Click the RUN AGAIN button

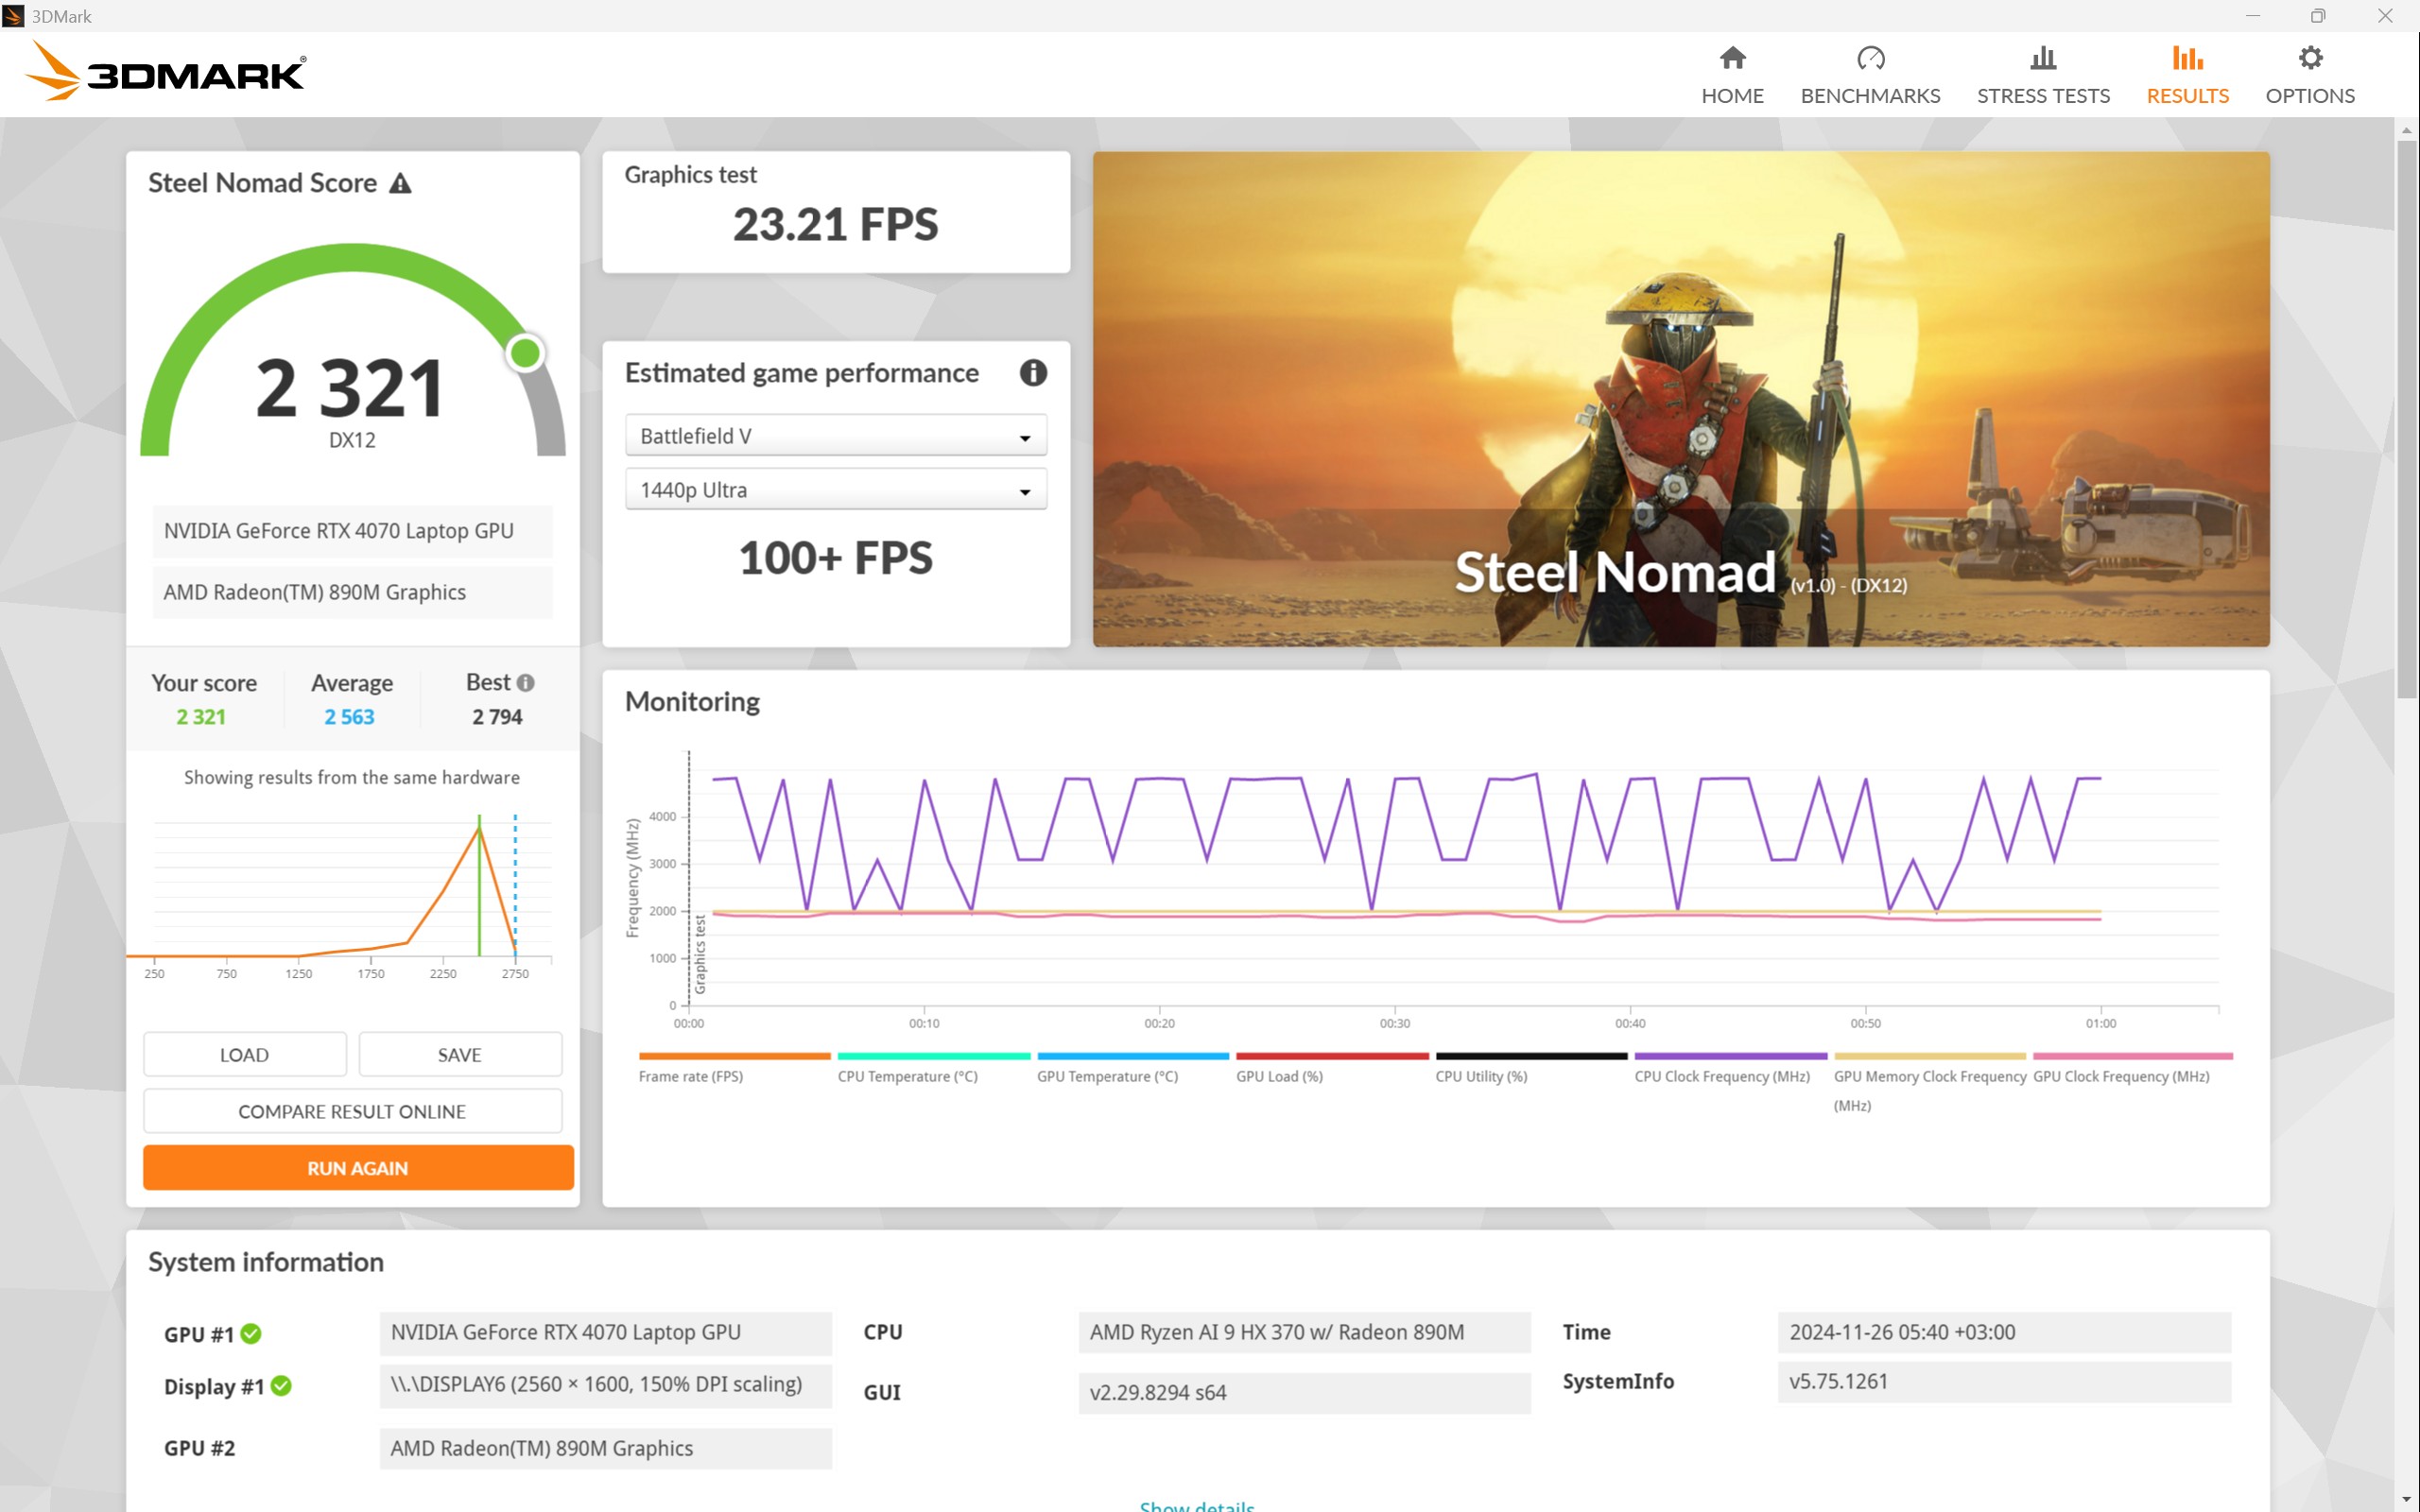coord(358,1168)
